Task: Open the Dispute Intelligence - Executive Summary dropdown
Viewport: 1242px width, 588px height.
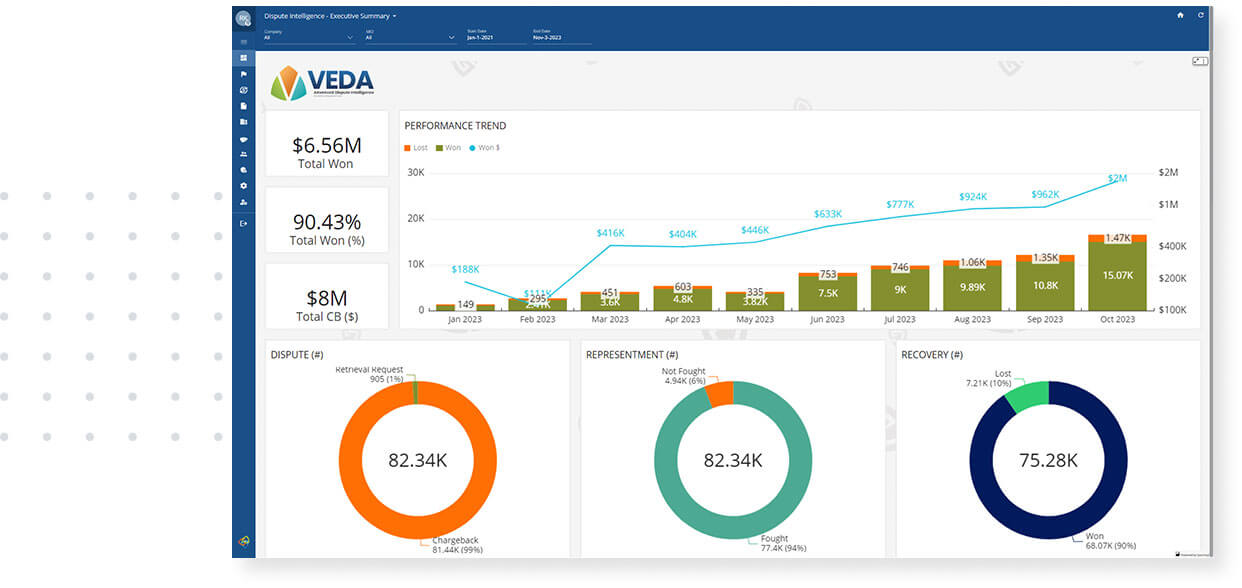Action: pyautogui.click(x=330, y=16)
